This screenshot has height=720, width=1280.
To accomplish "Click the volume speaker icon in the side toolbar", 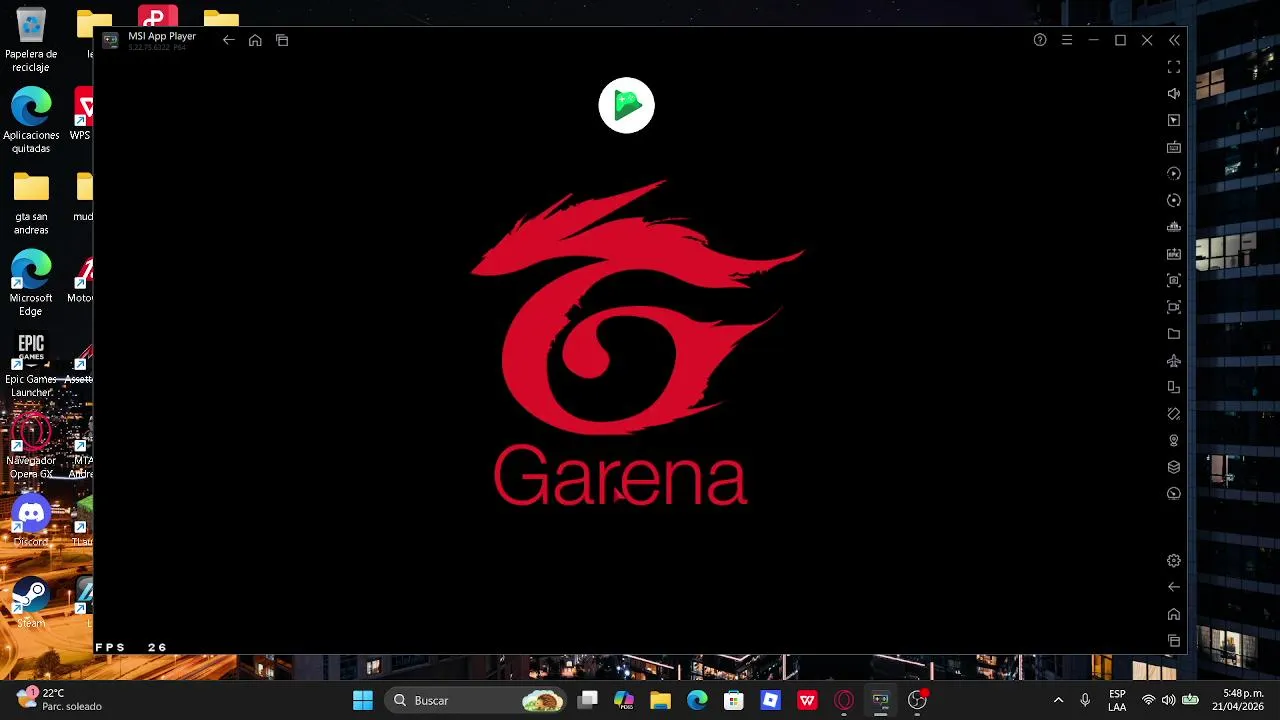I will tap(1174, 93).
